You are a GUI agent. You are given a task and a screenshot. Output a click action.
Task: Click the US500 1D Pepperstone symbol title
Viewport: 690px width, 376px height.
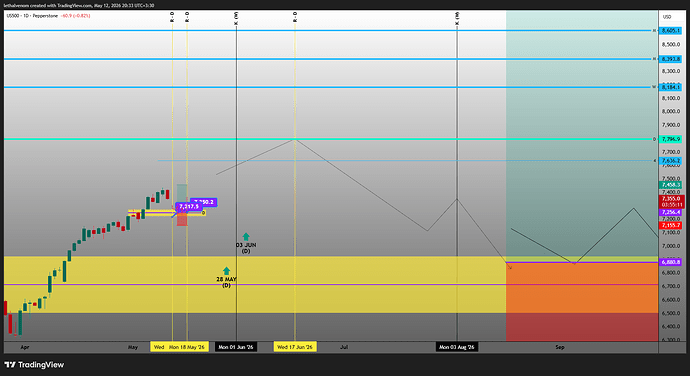33,16
